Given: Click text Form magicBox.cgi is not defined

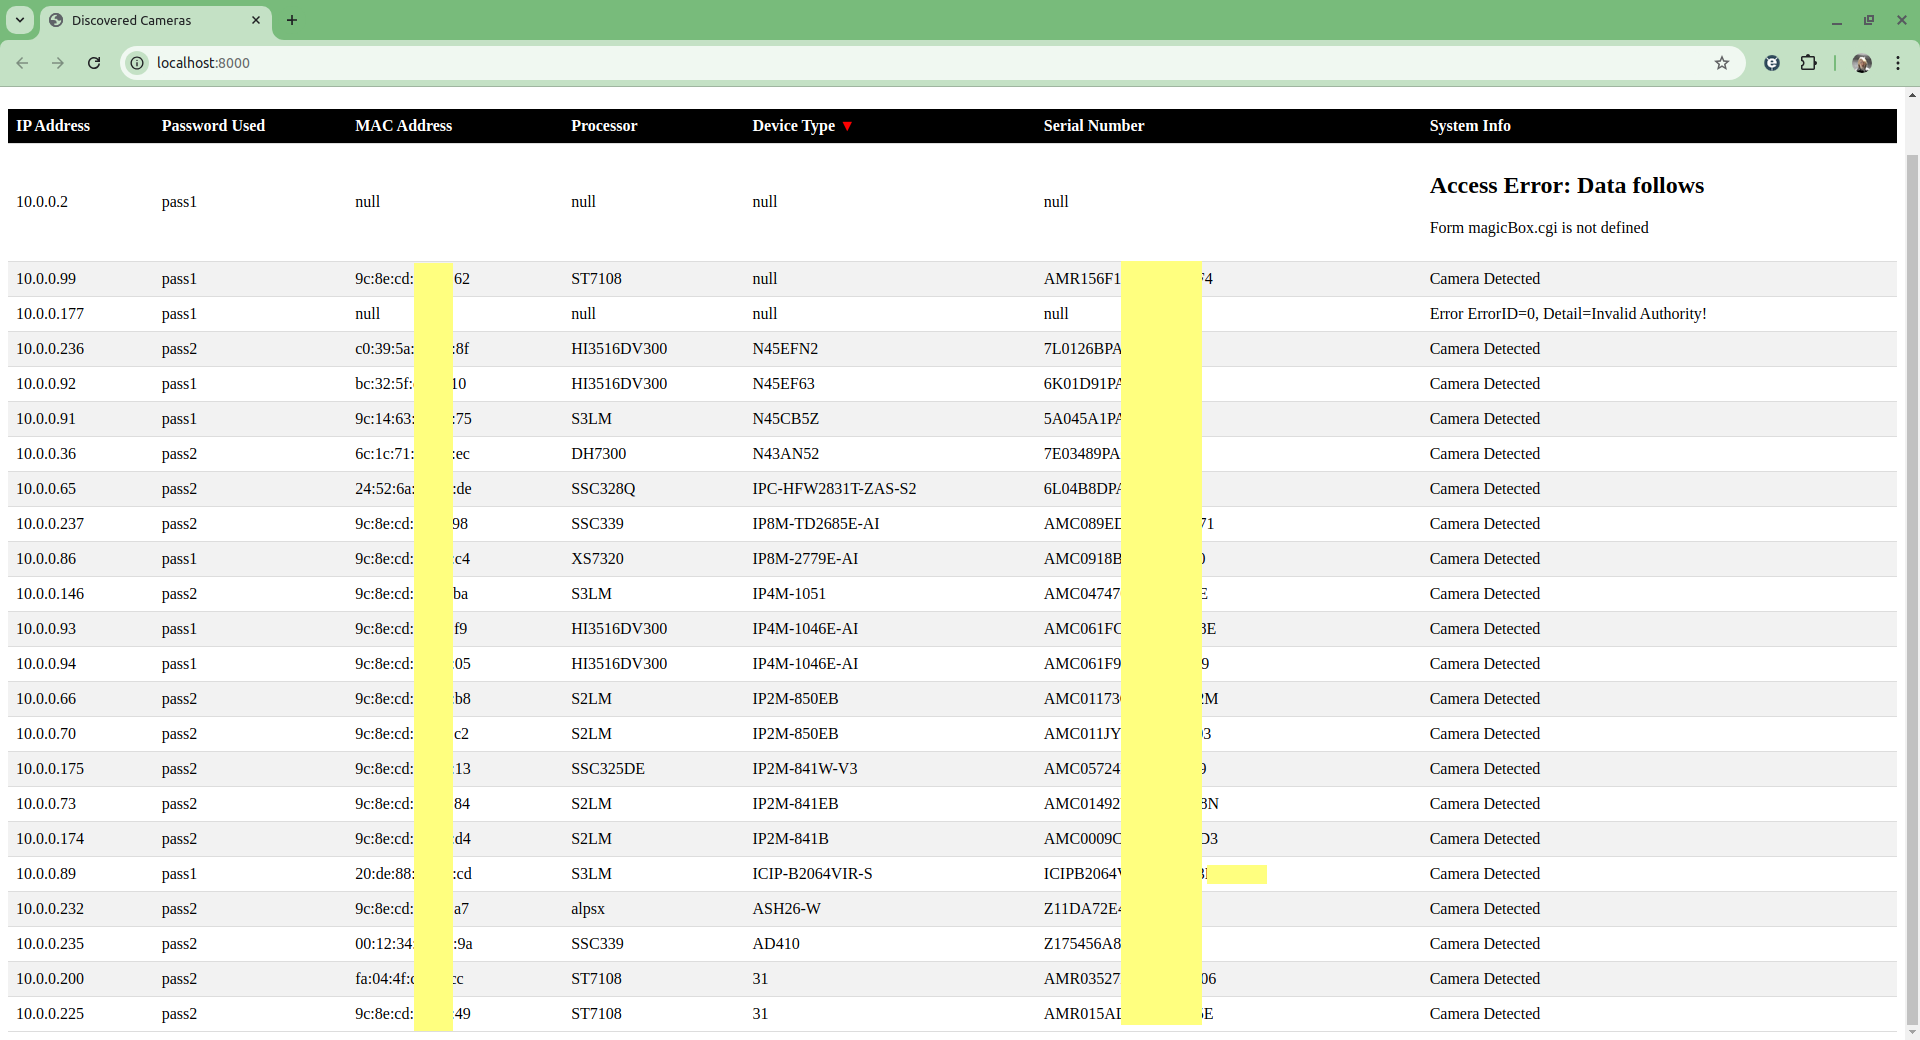Looking at the screenshot, I should pos(1538,228).
